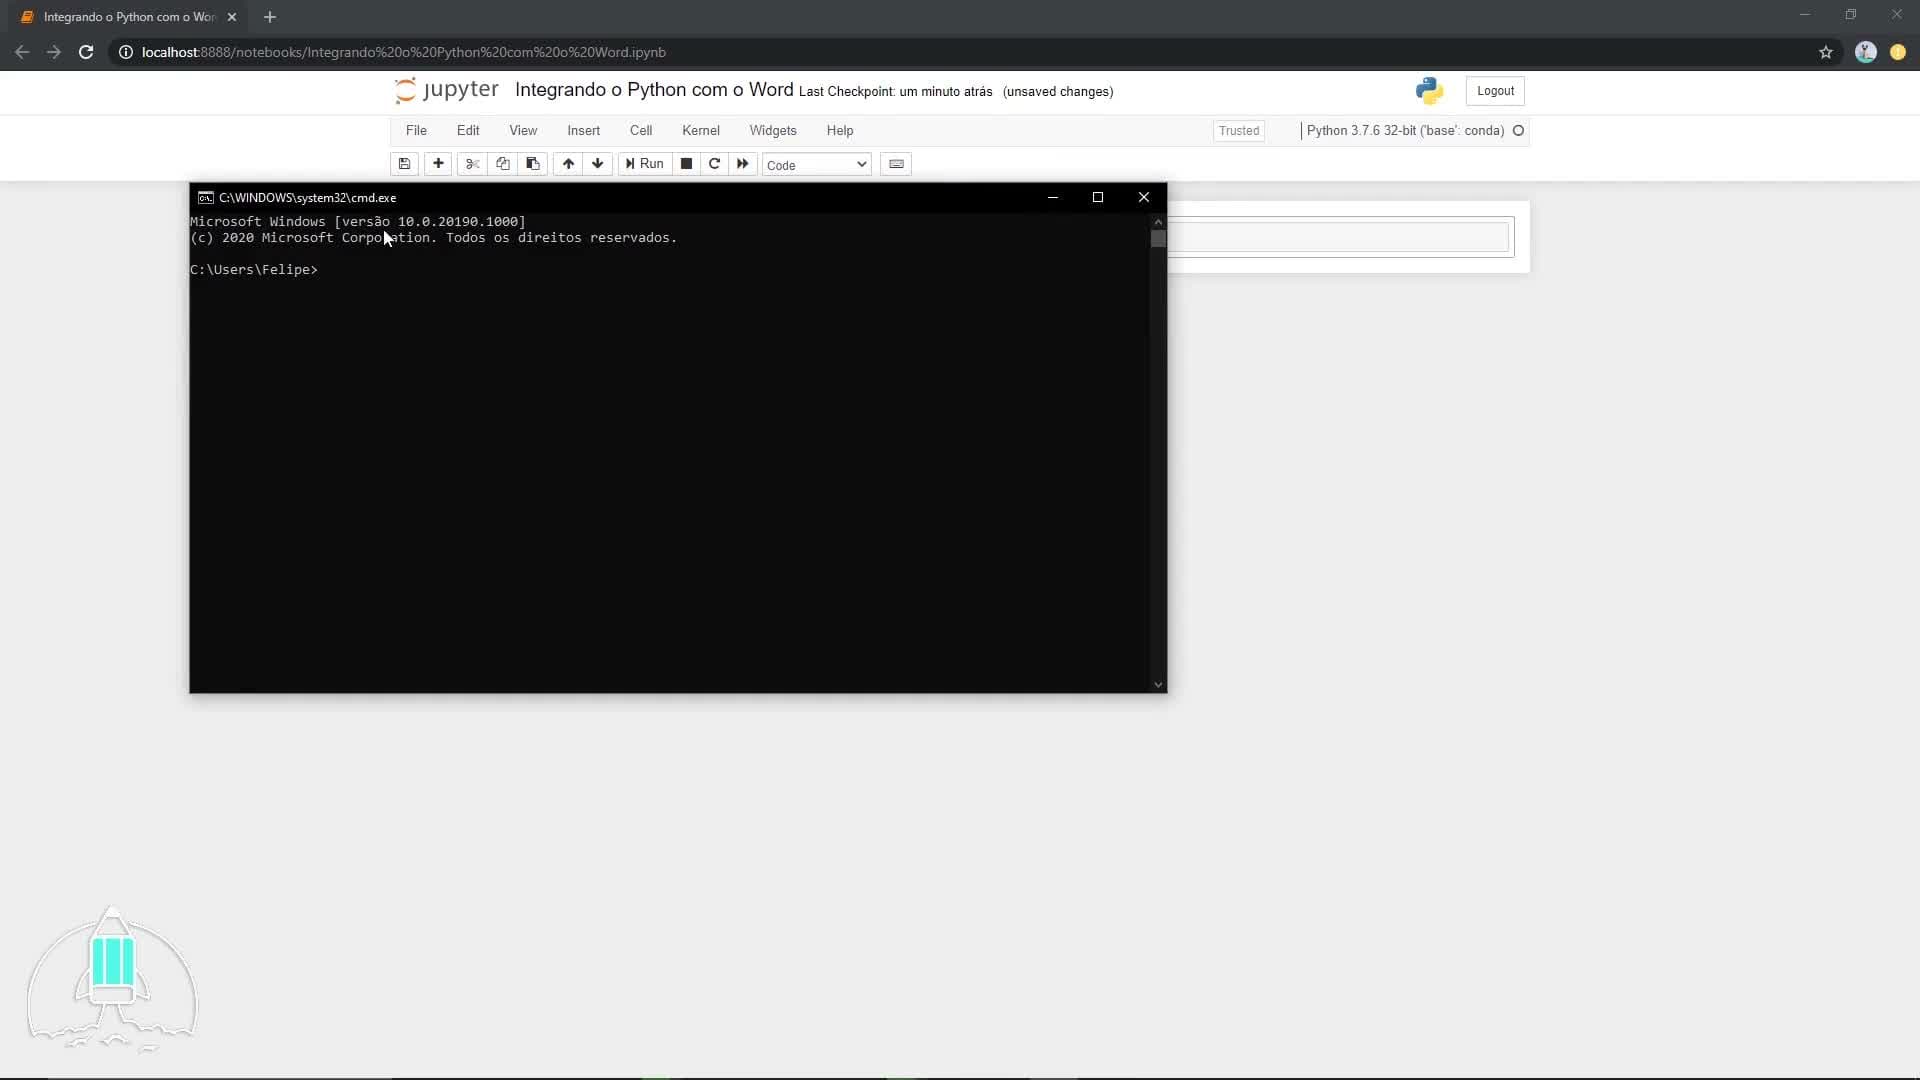1920x1080 pixels.
Task: Move selected cell up arrow
Action: coord(568,164)
